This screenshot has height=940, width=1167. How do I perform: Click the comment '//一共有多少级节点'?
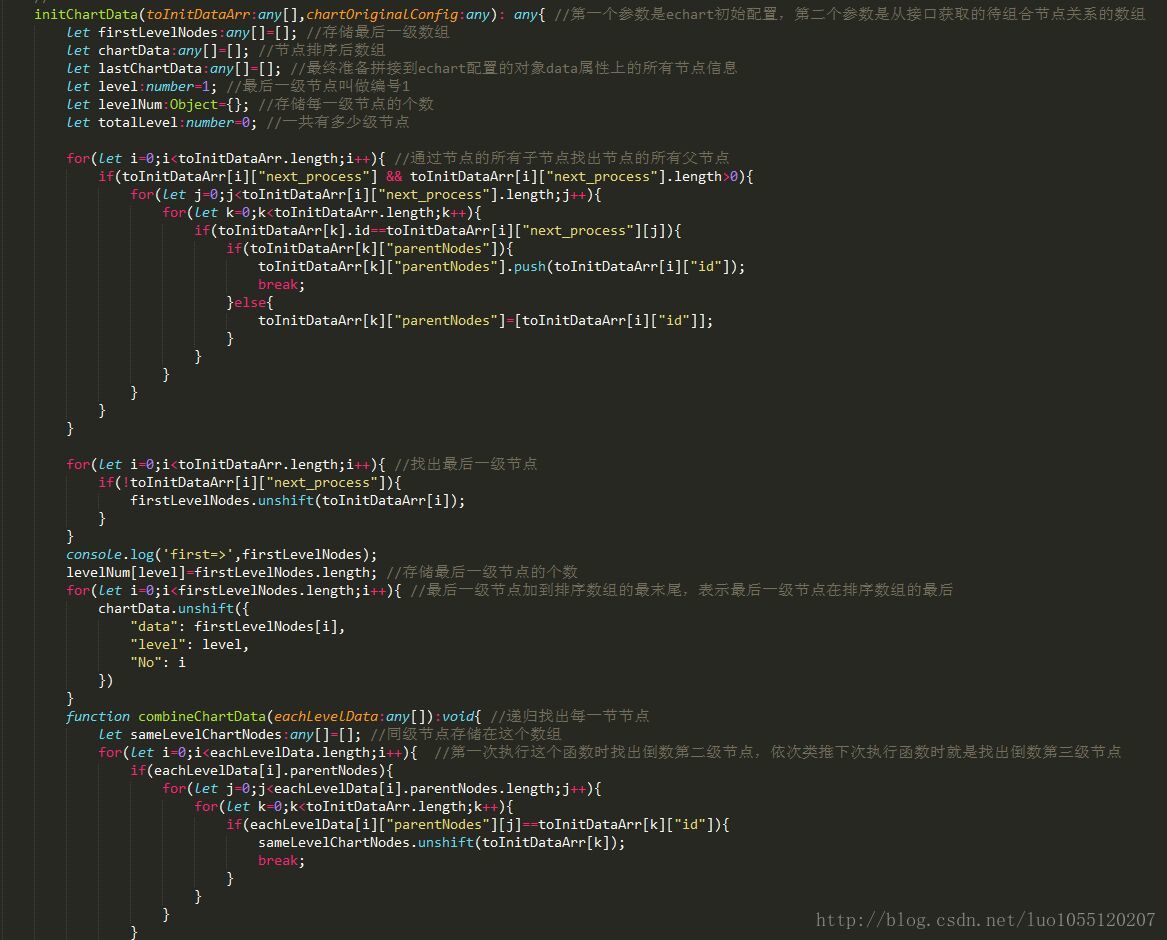pos(338,122)
